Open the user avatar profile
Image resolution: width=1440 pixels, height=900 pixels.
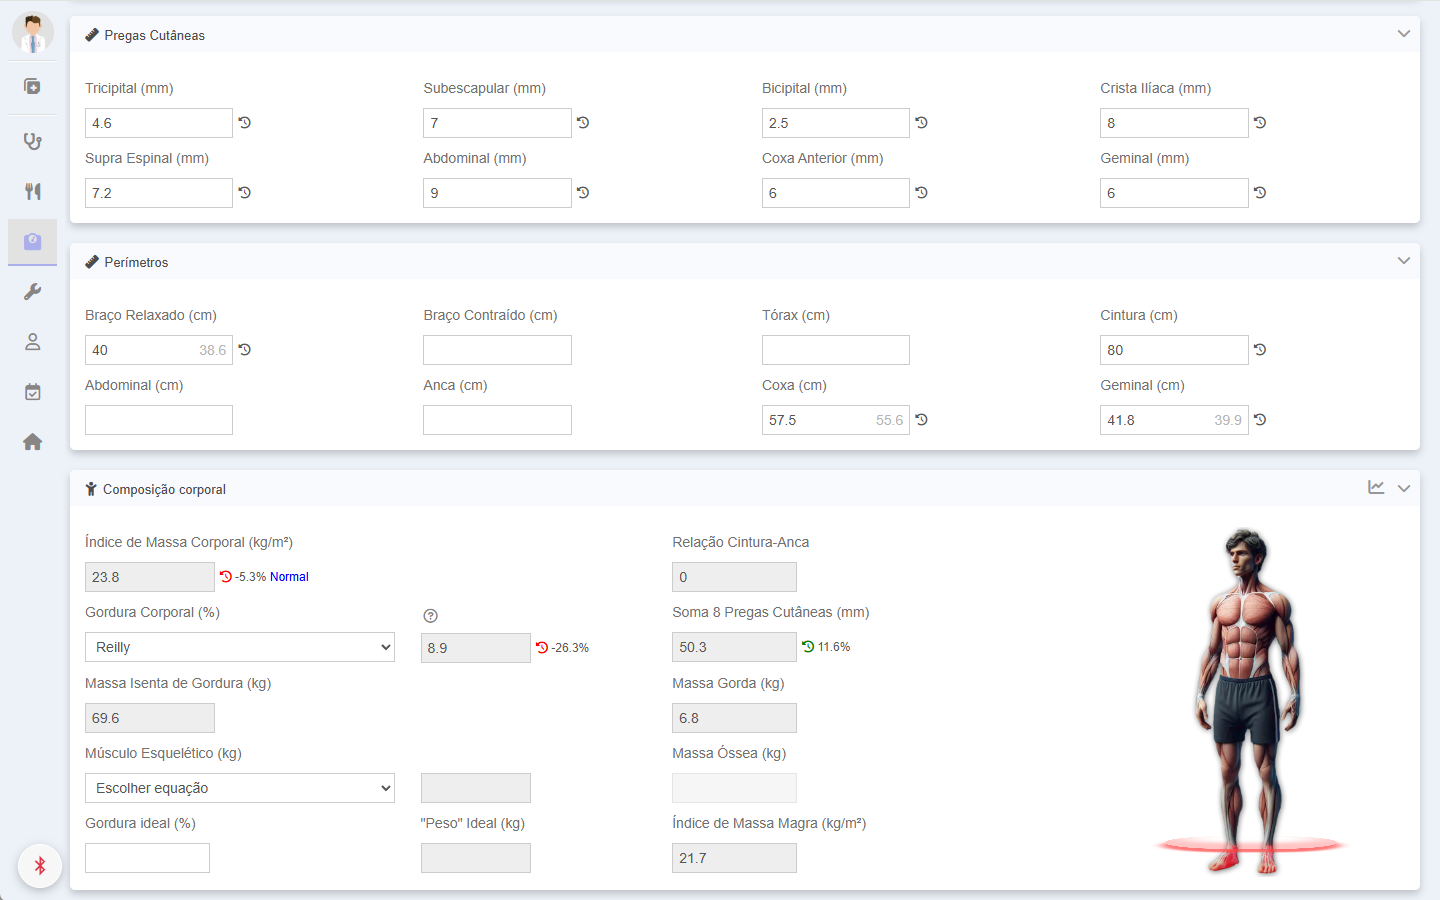coord(33,33)
